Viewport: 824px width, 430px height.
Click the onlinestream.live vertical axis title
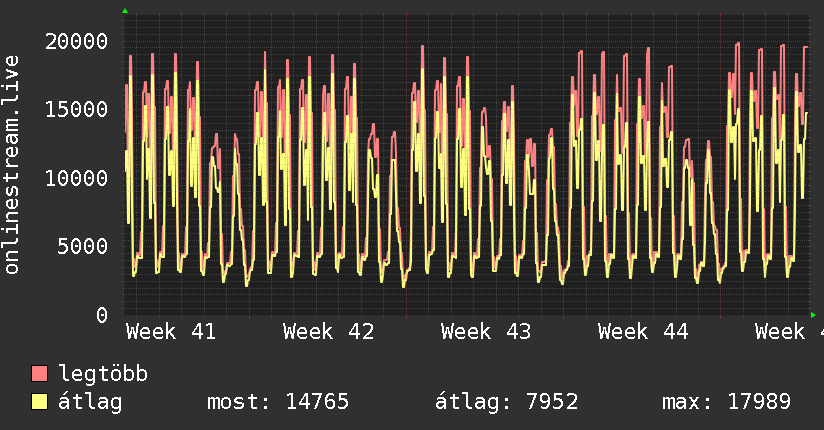click(12, 165)
